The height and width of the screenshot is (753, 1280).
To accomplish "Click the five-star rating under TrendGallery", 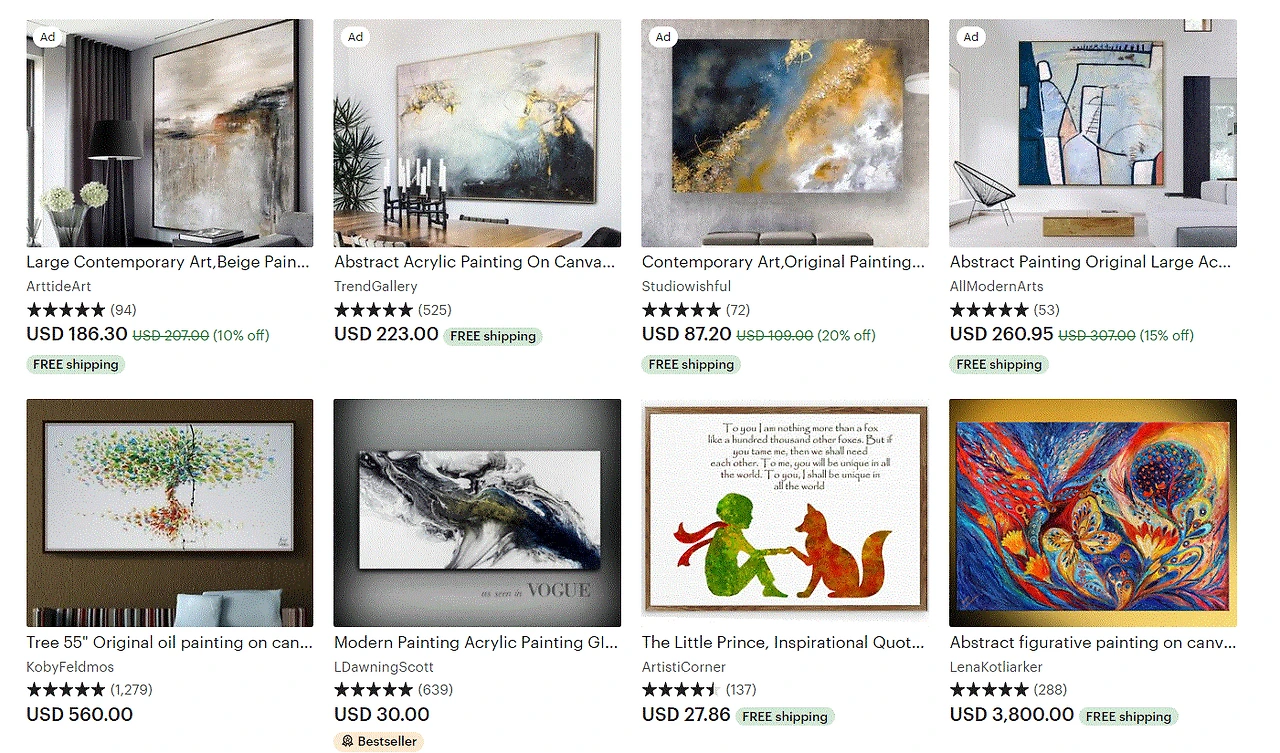I will tap(373, 310).
